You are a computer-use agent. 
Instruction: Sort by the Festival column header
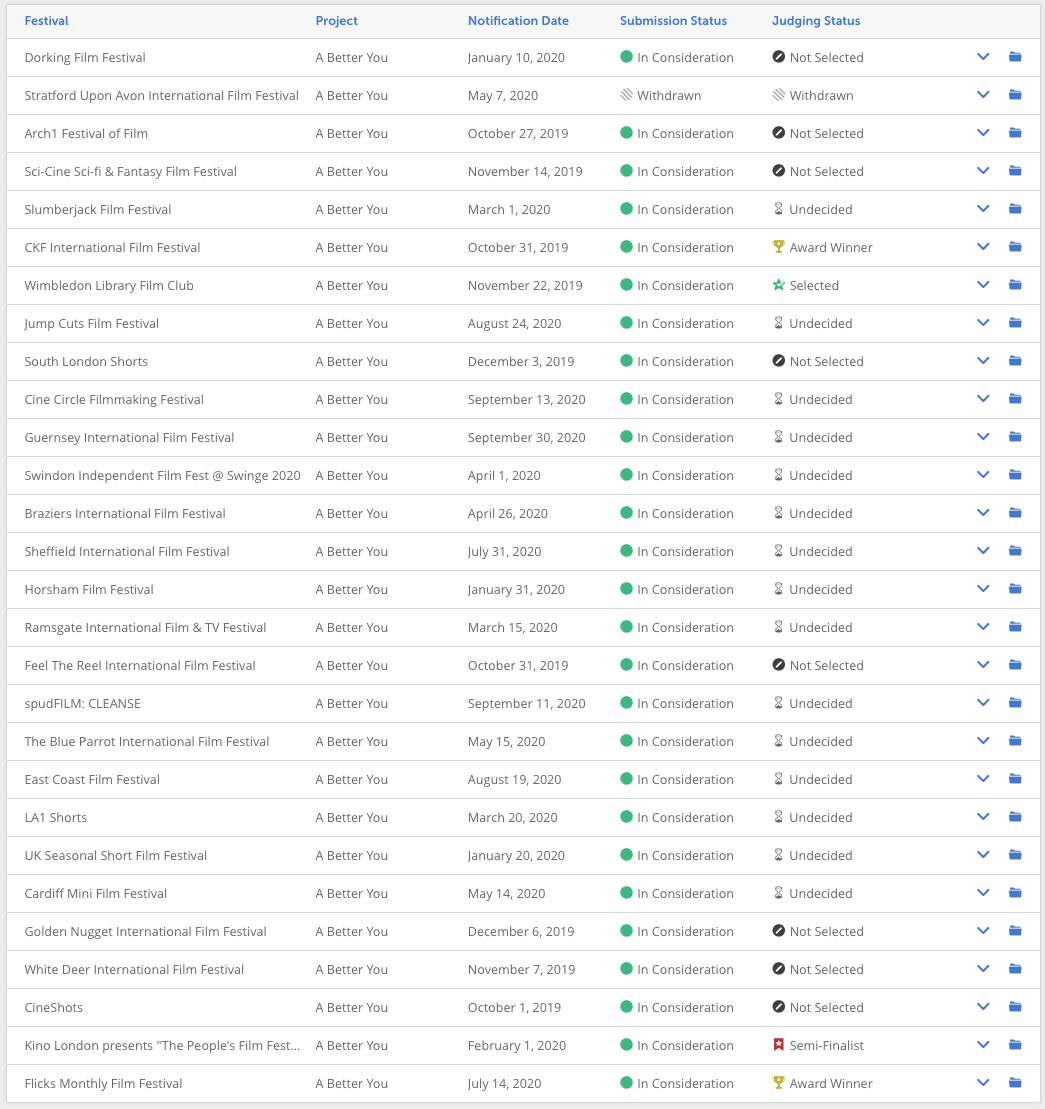47,21
